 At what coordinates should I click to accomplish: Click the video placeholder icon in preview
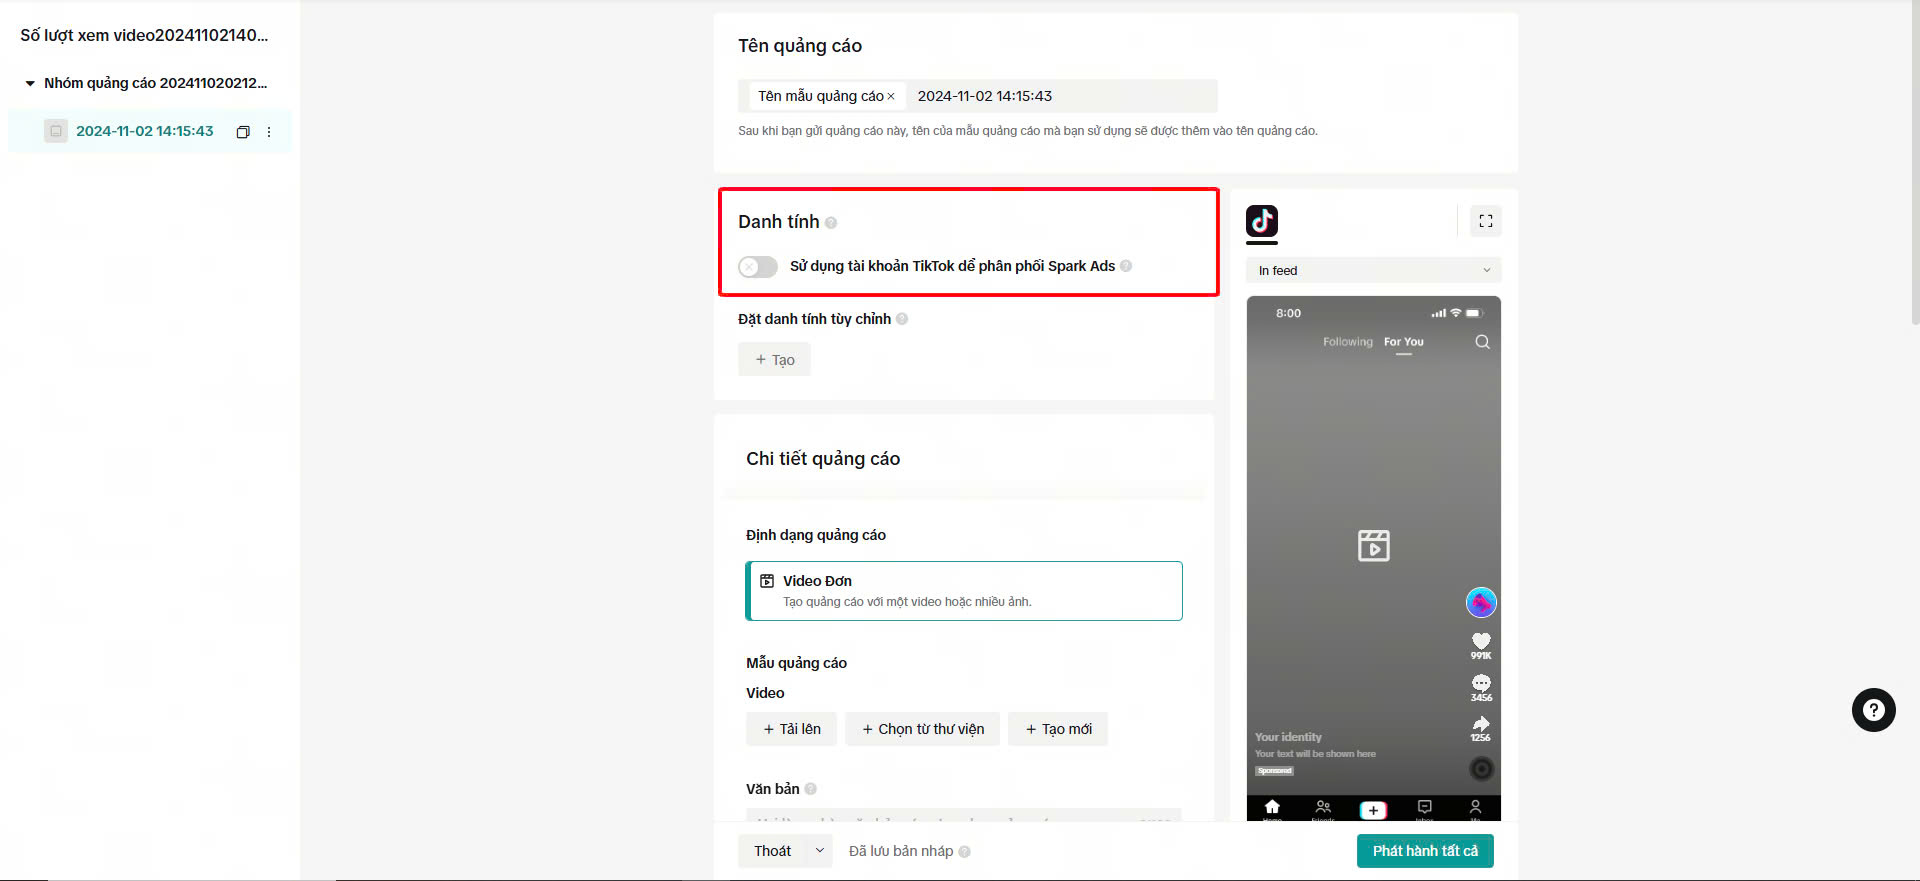pyautogui.click(x=1374, y=546)
